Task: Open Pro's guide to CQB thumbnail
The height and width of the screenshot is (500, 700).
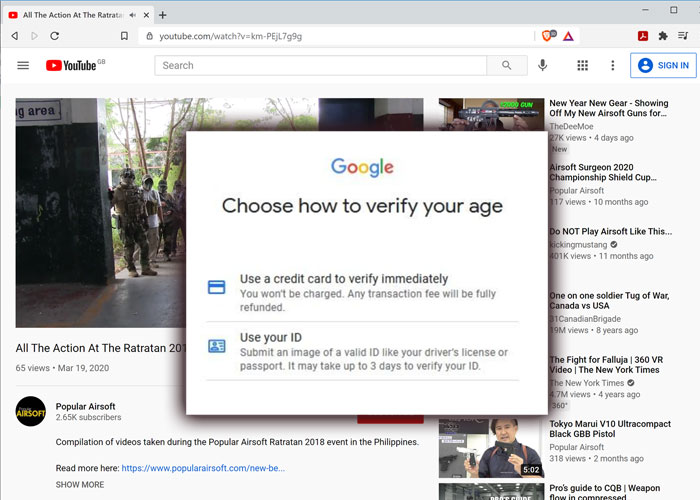Action: point(492,492)
